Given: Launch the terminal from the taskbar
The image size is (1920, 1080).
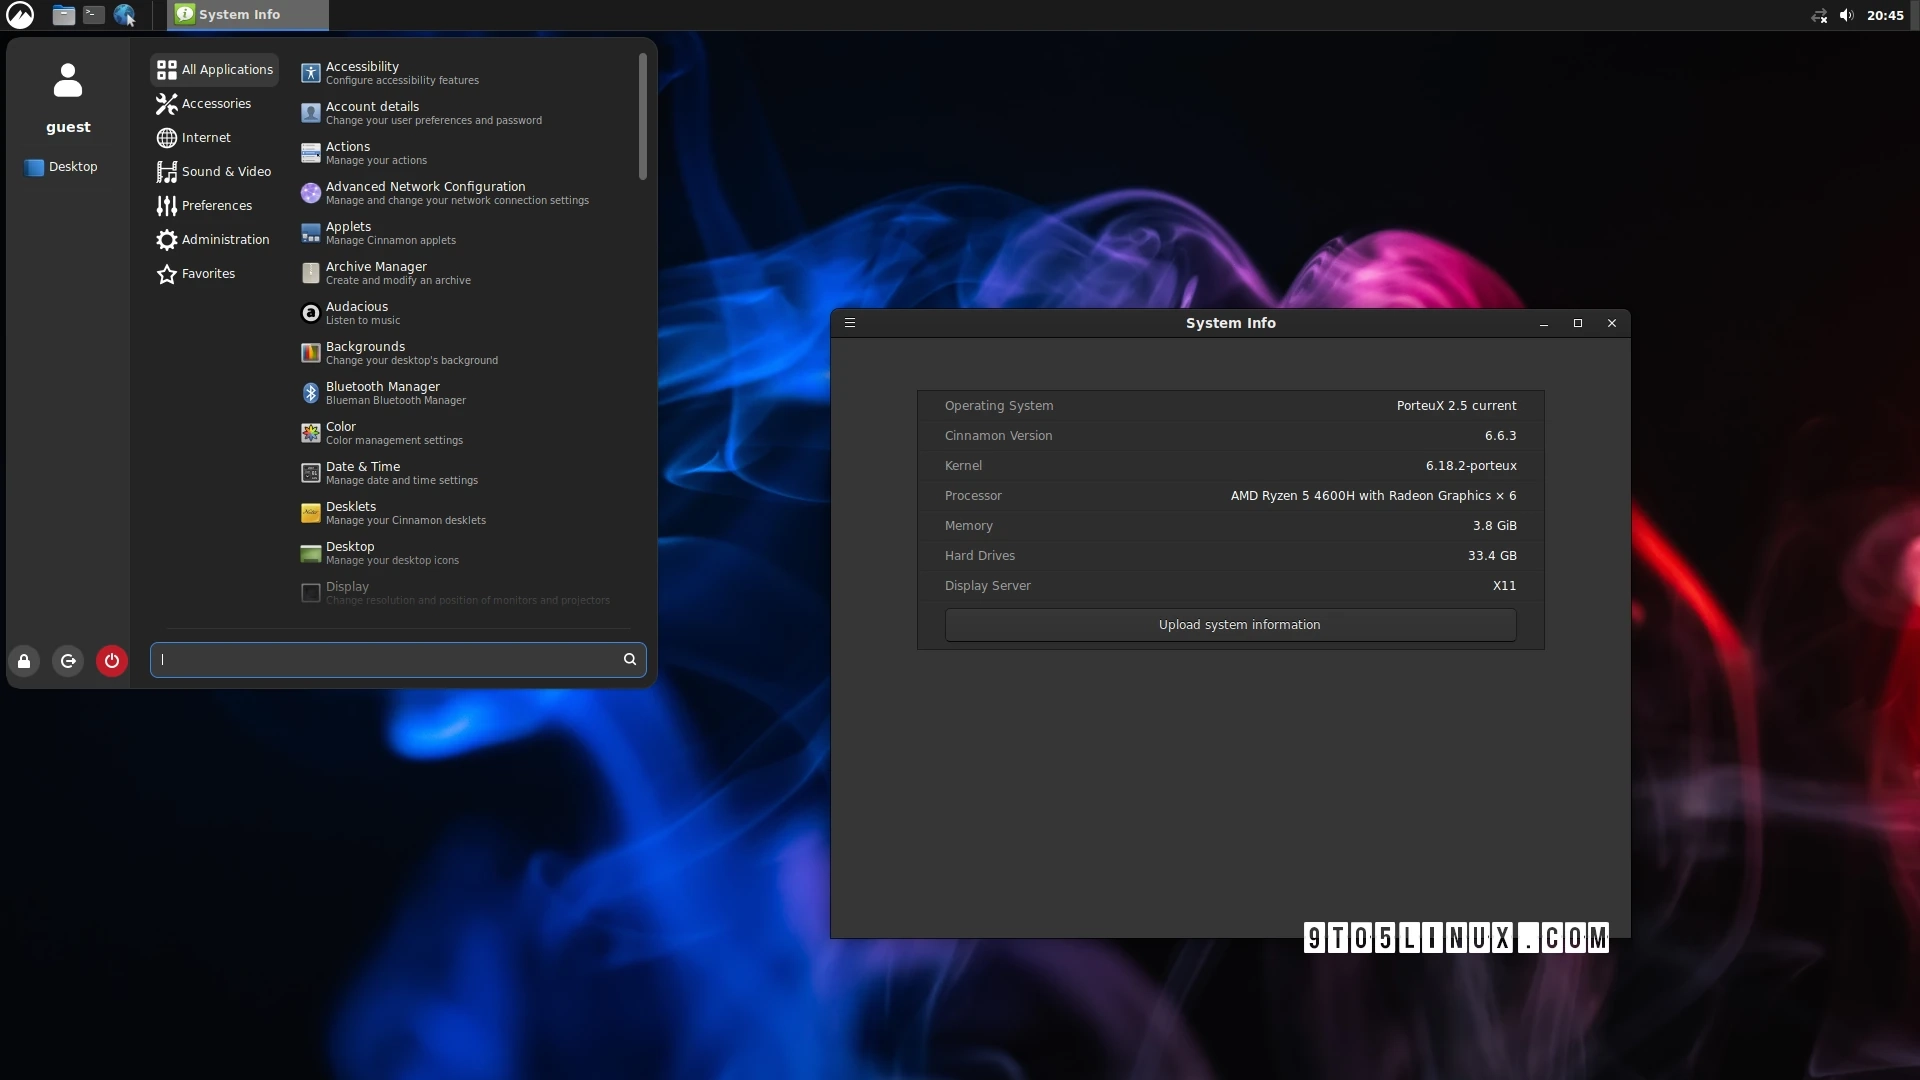Looking at the screenshot, I should [x=92, y=14].
